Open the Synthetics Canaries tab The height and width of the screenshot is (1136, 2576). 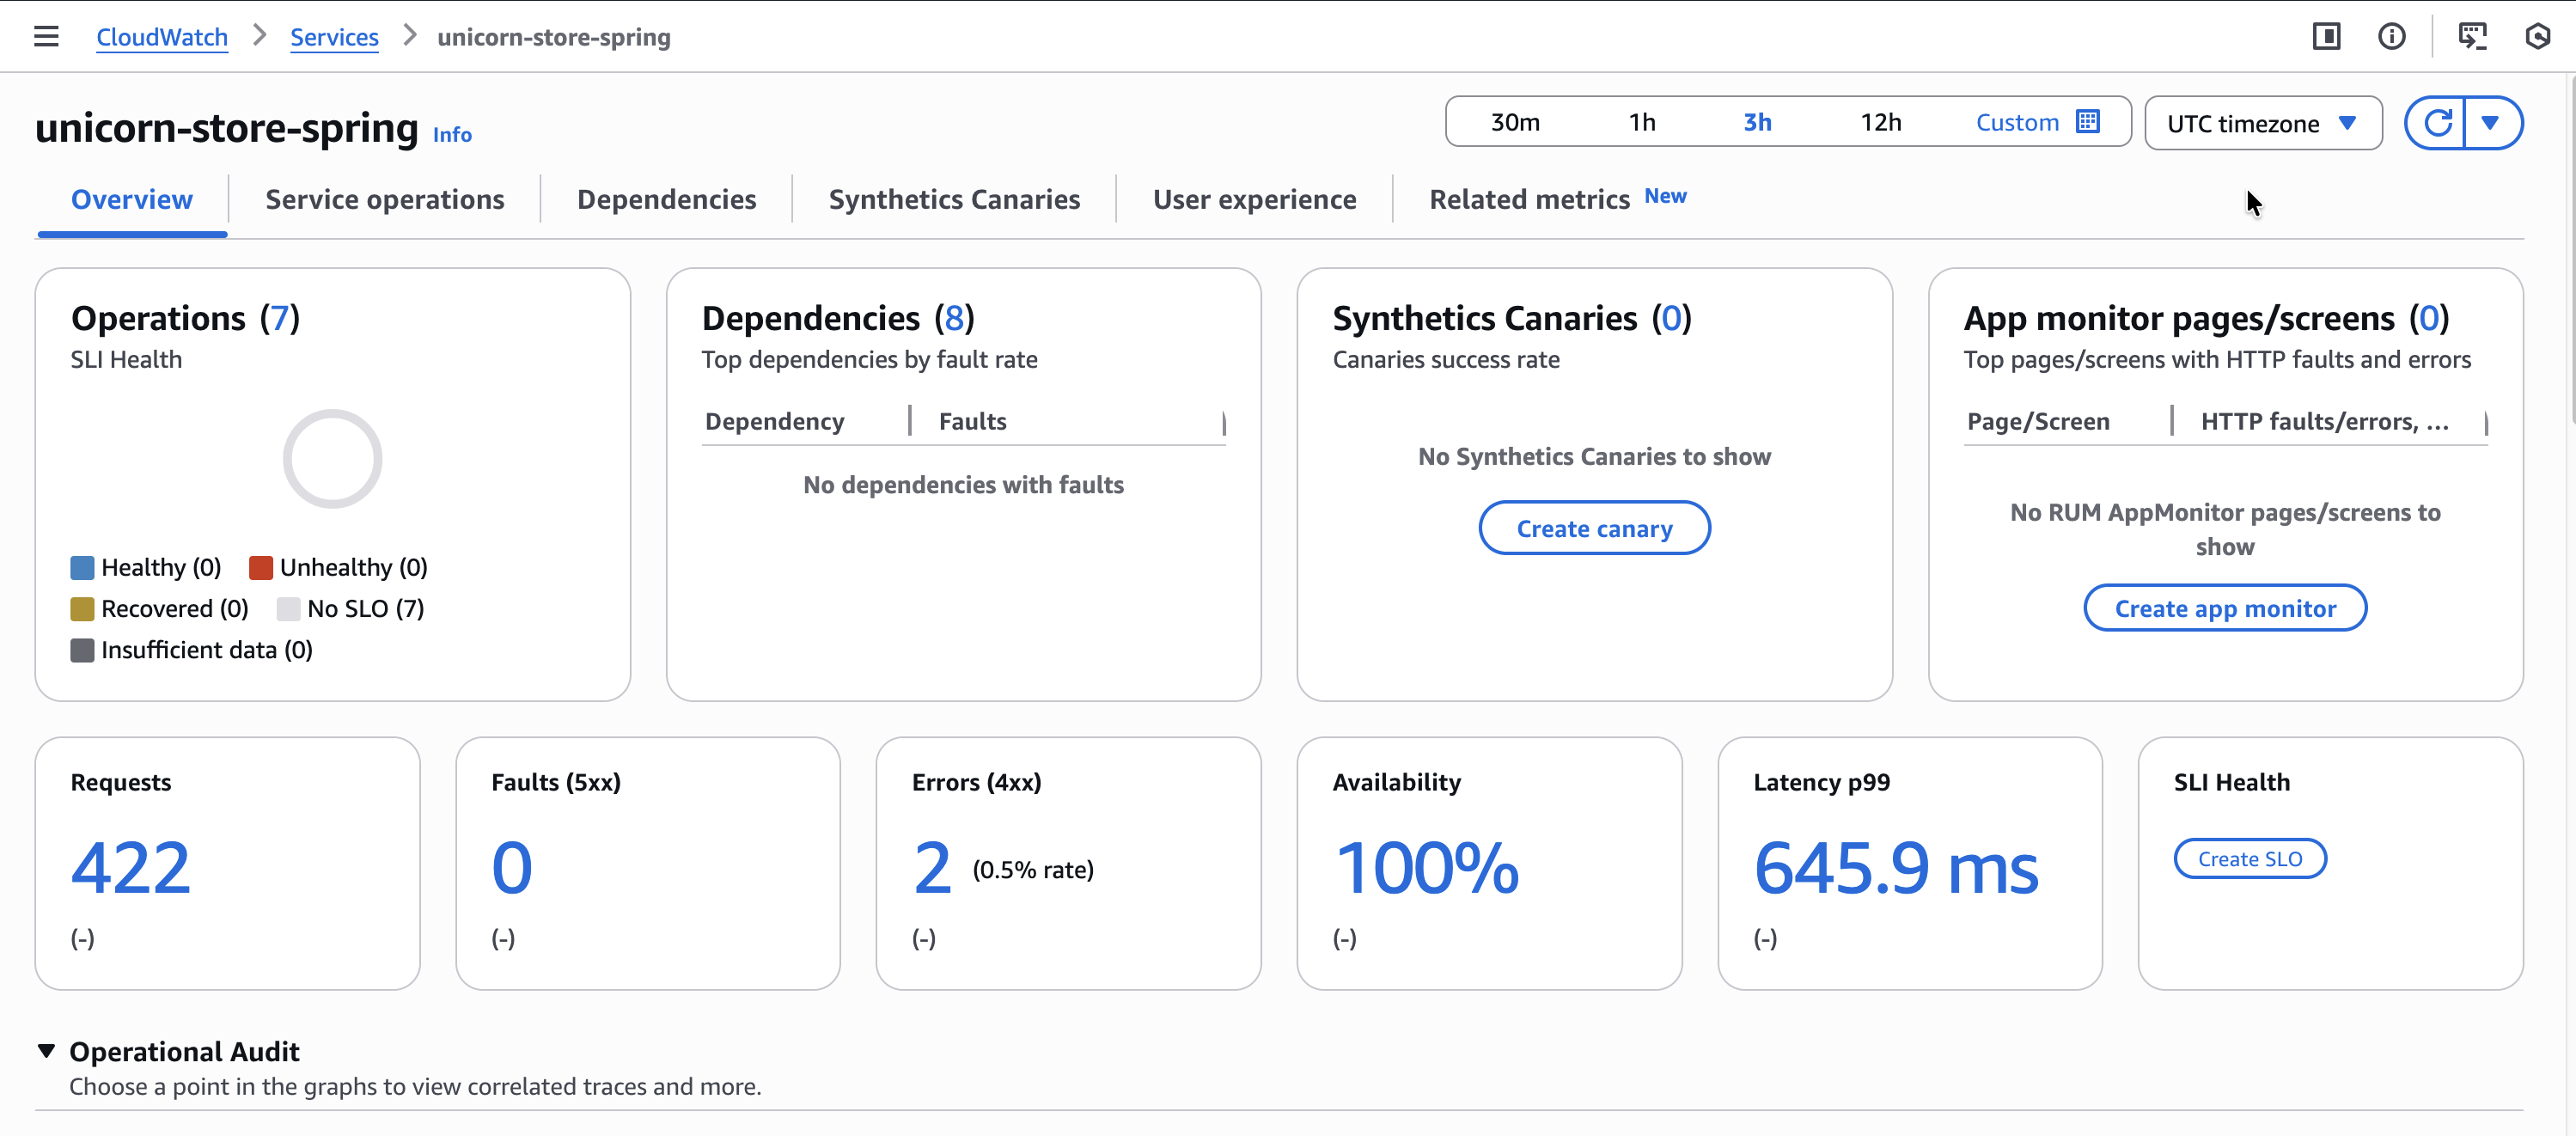point(953,199)
